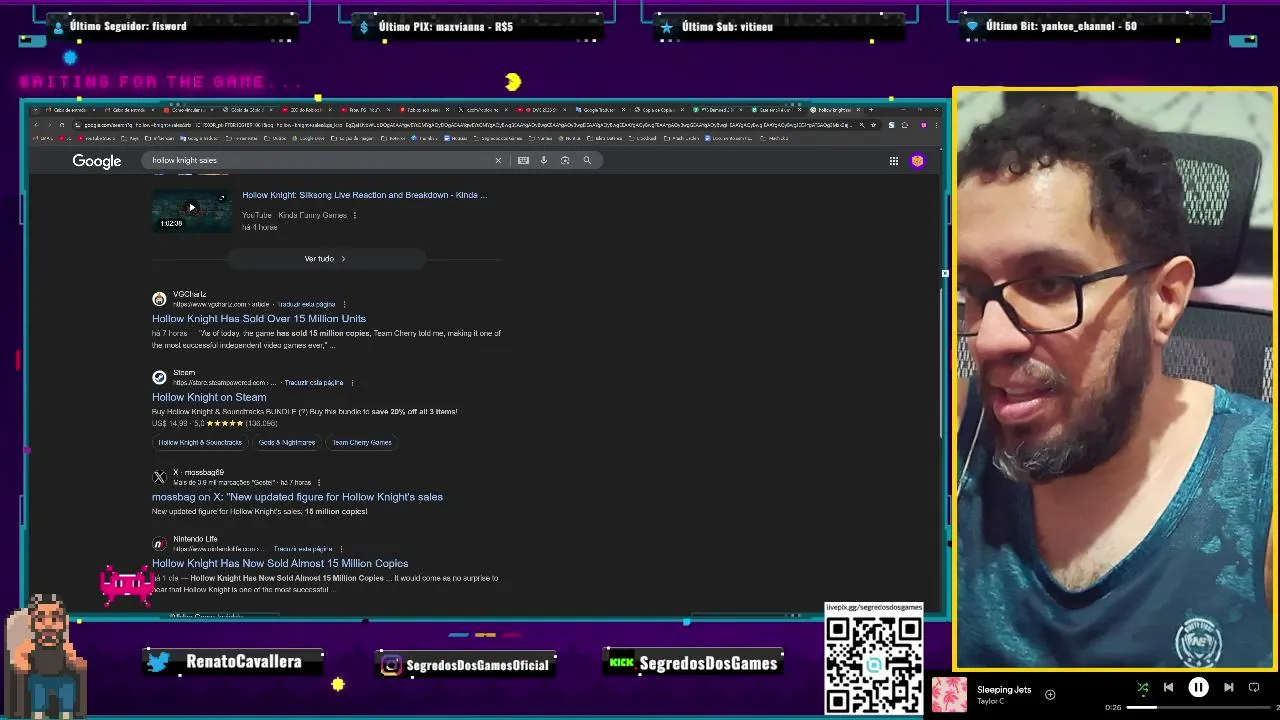Translate the Nintendo Life page link

303,549
